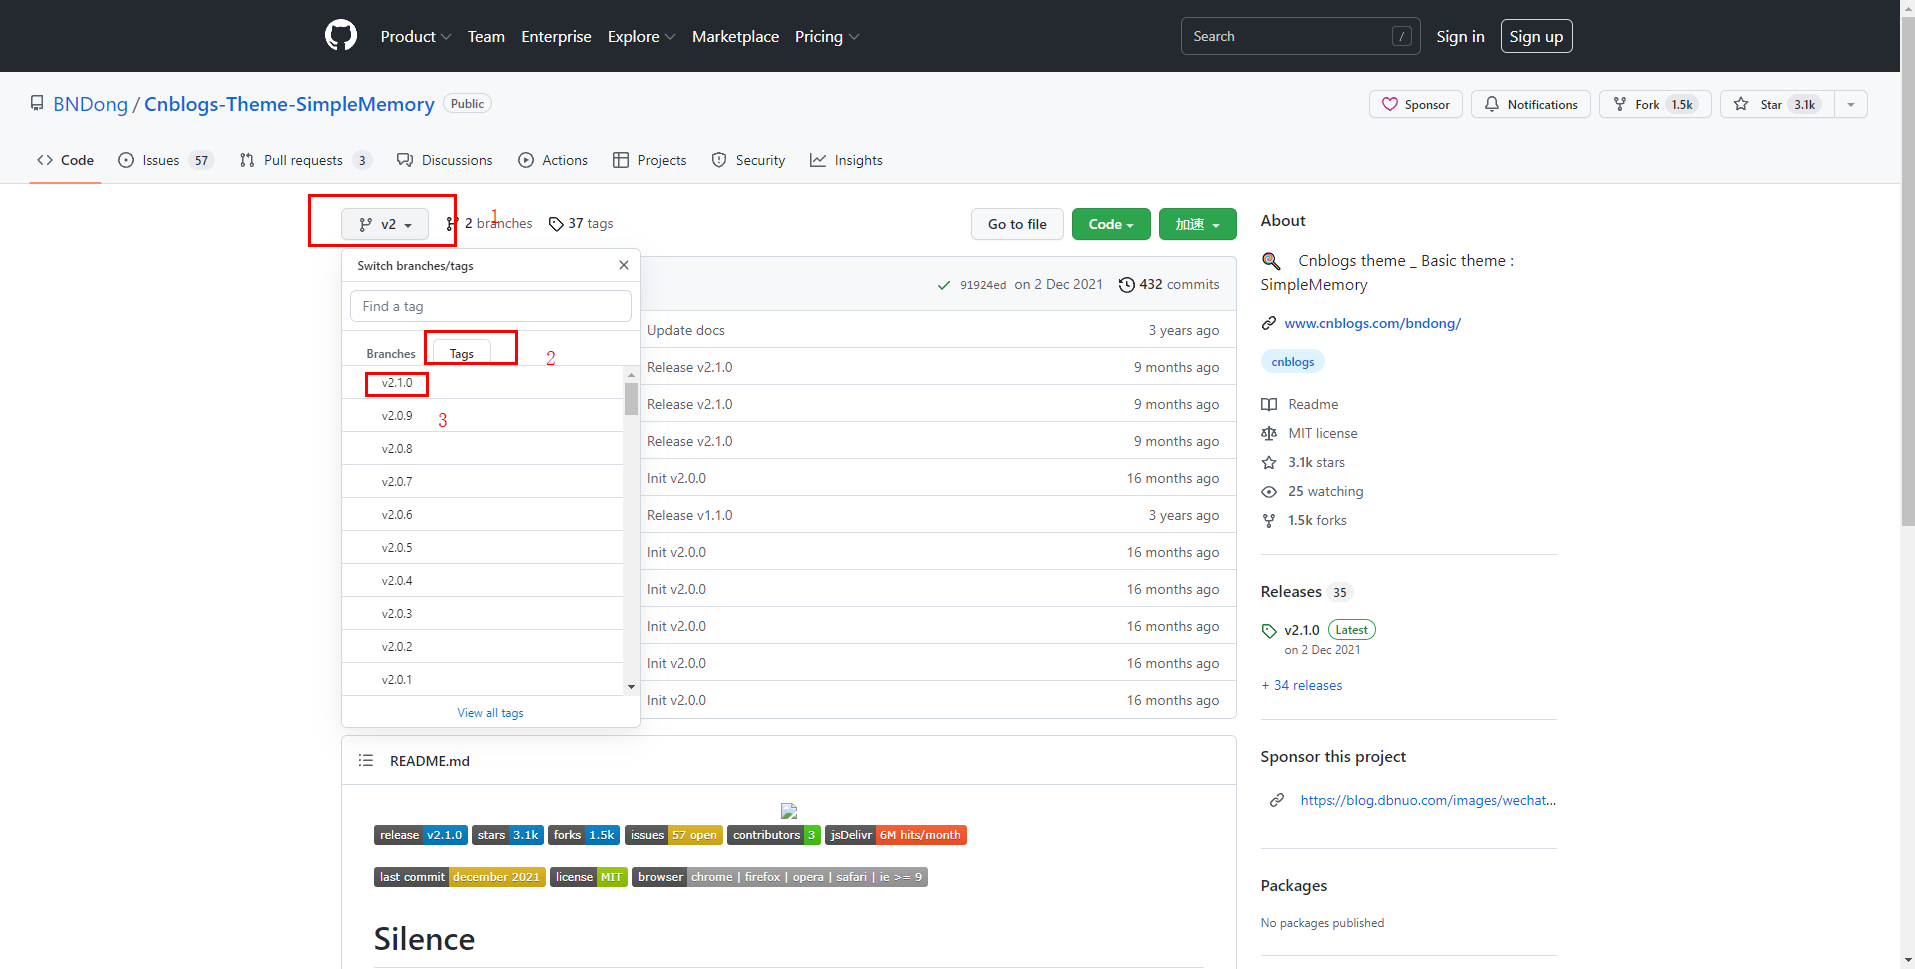Viewport: 1915px width, 969px height.
Task: Click the history clock icon beside 432 commits
Action: pyautogui.click(x=1127, y=285)
